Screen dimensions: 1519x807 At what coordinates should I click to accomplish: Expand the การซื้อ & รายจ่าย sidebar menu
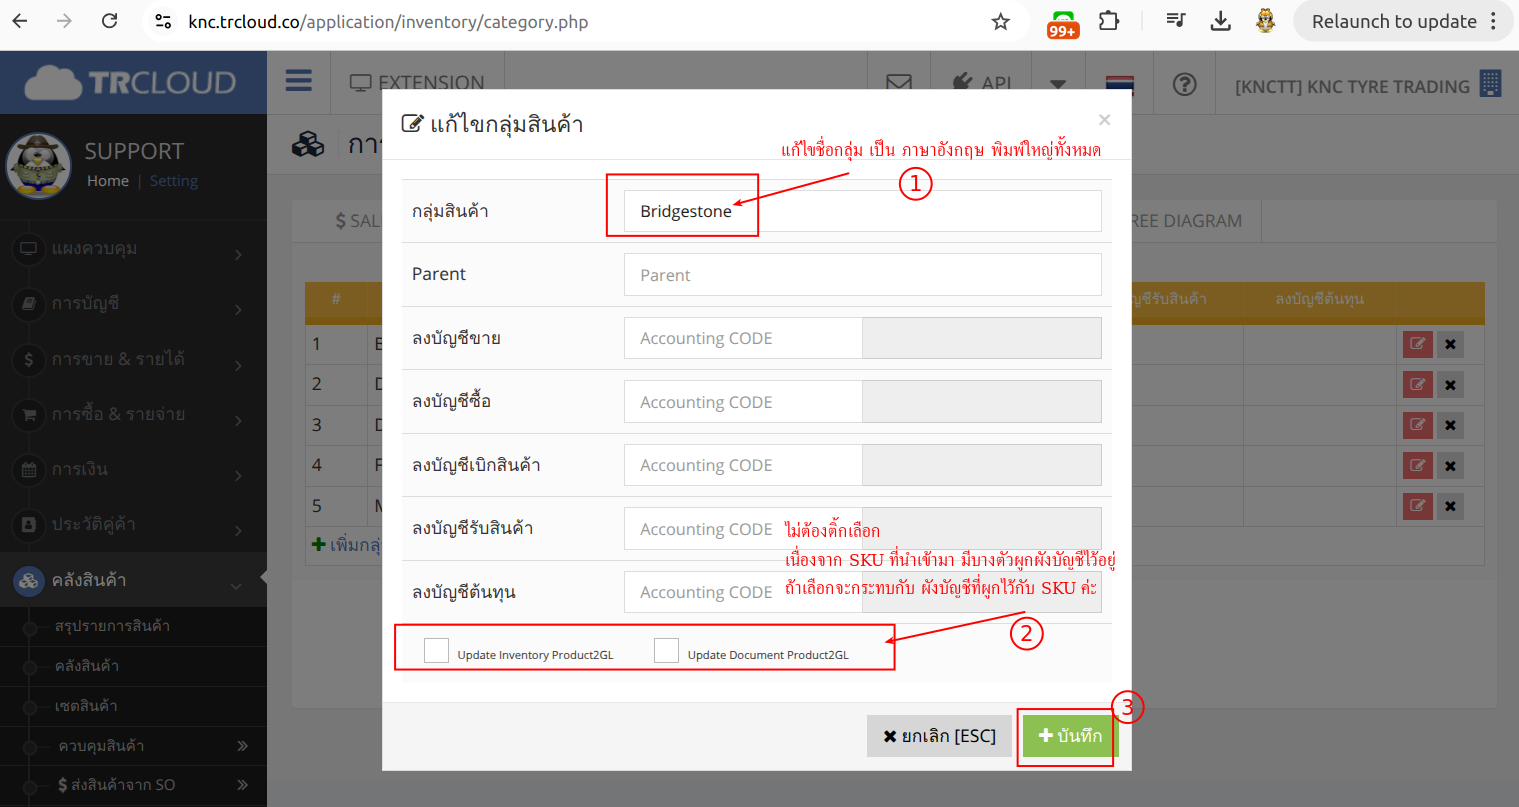point(133,414)
